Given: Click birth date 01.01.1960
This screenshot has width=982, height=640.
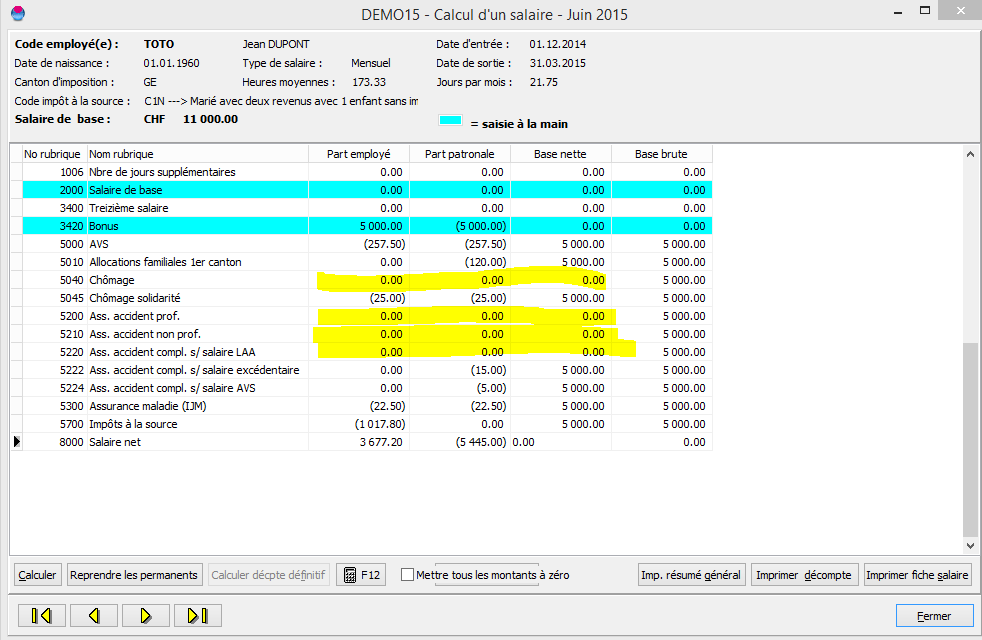Looking at the screenshot, I should pyautogui.click(x=172, y=63).
